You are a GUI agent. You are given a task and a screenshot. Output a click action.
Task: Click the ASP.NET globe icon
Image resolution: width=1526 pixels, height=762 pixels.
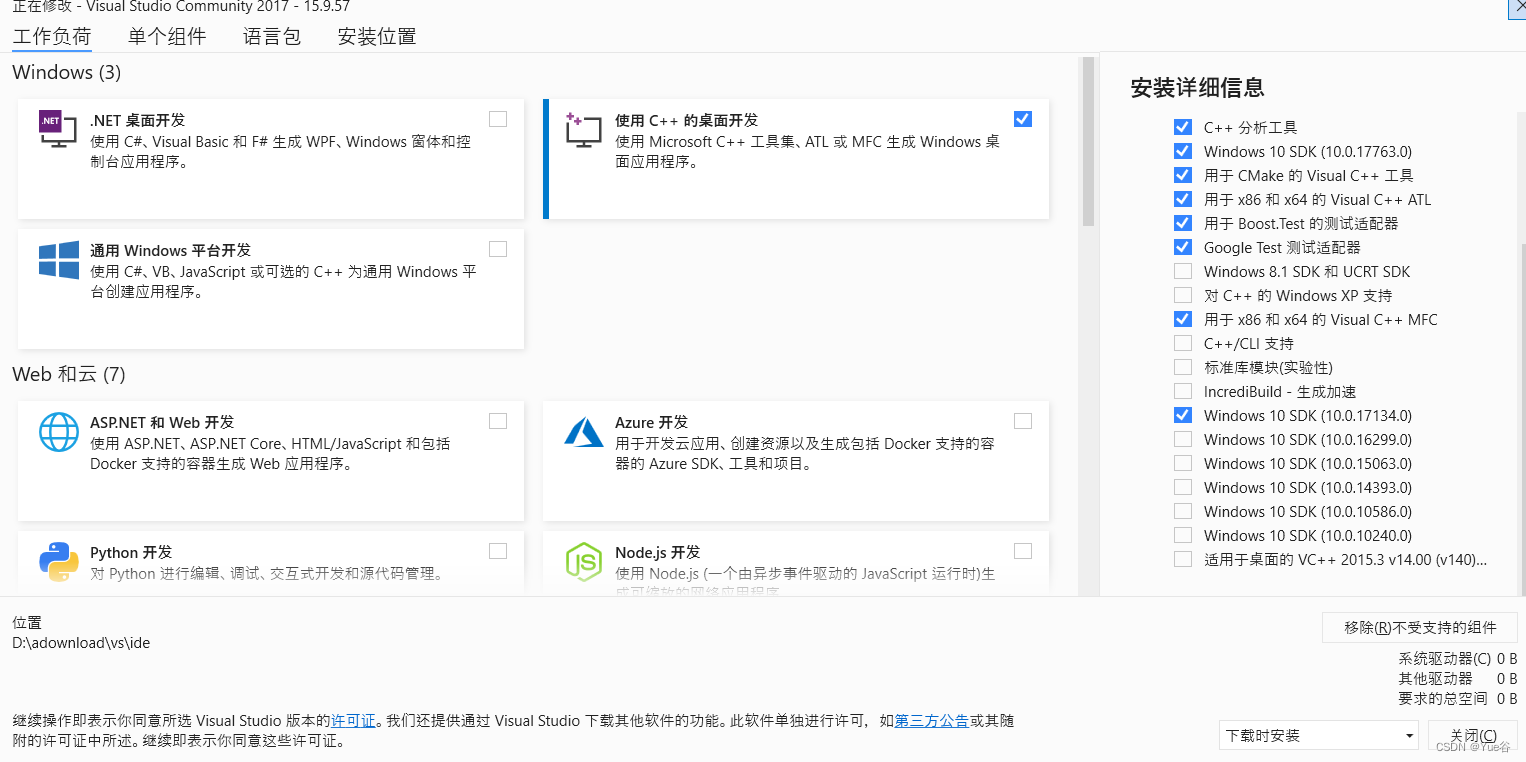[x=59, y=432]
